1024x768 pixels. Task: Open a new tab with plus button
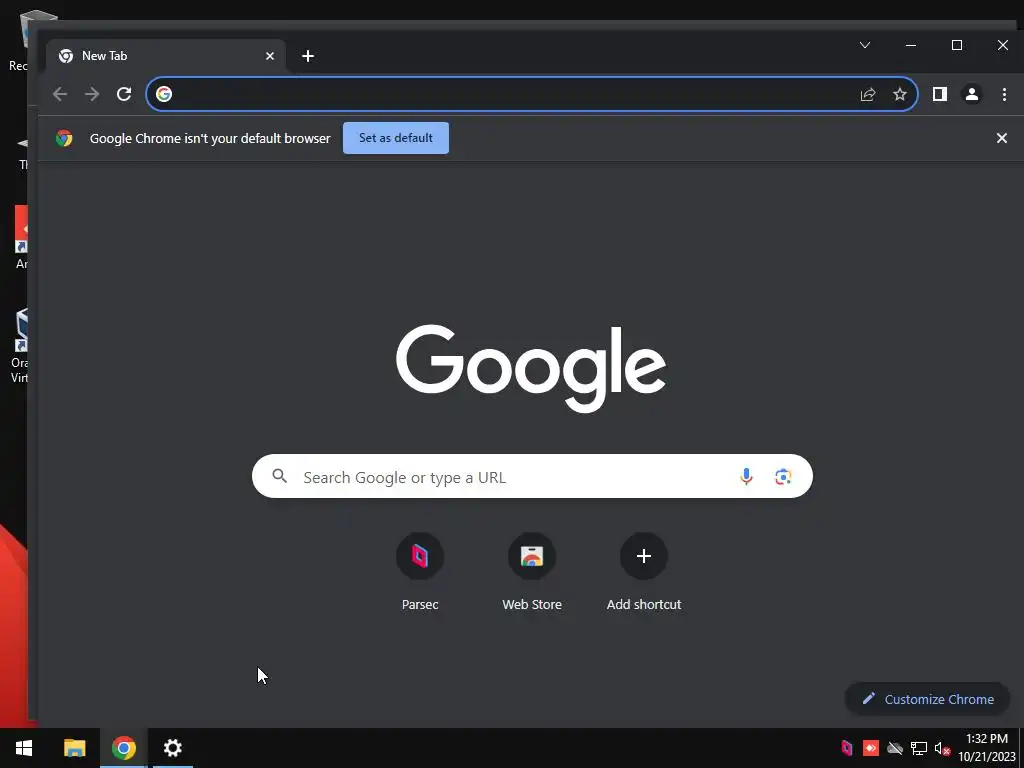(x=308, y=56)
